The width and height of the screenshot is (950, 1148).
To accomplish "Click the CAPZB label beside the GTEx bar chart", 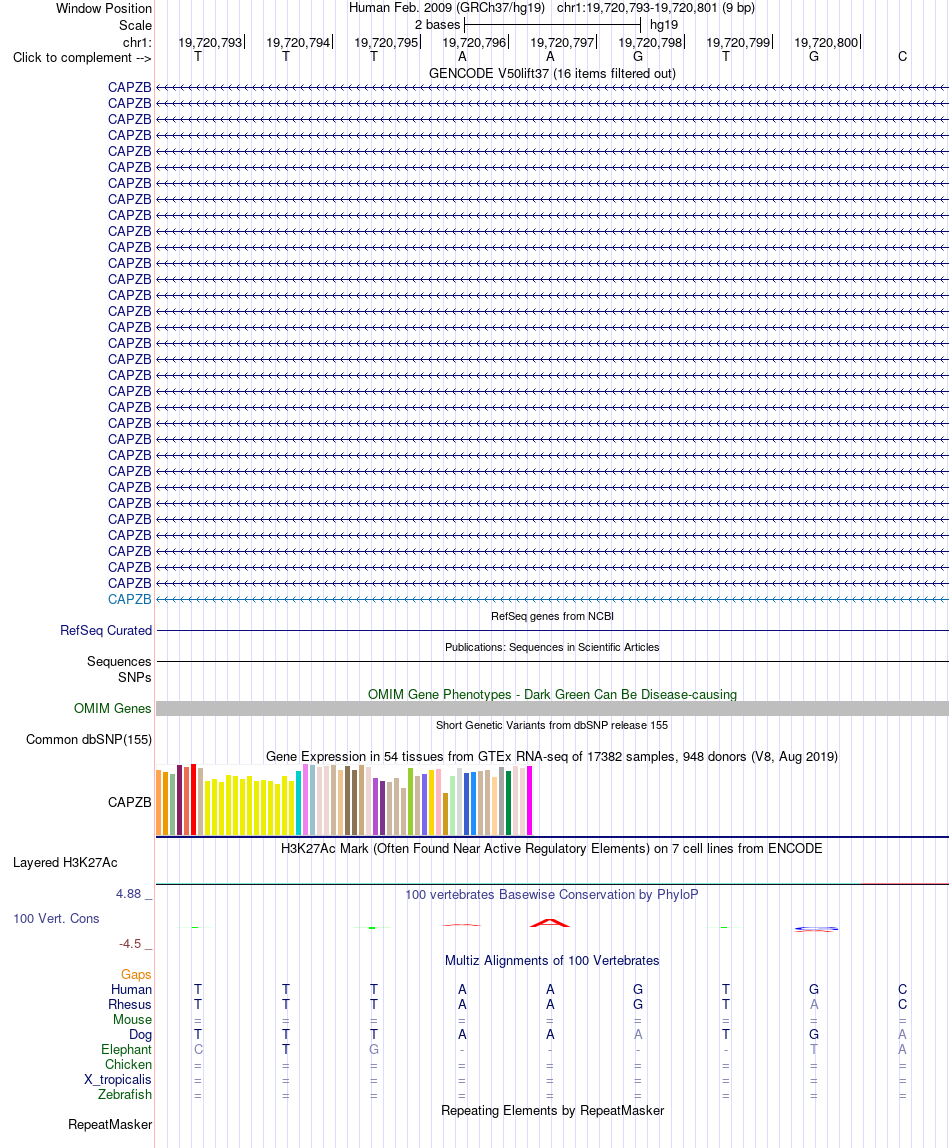I will point(130,802).
